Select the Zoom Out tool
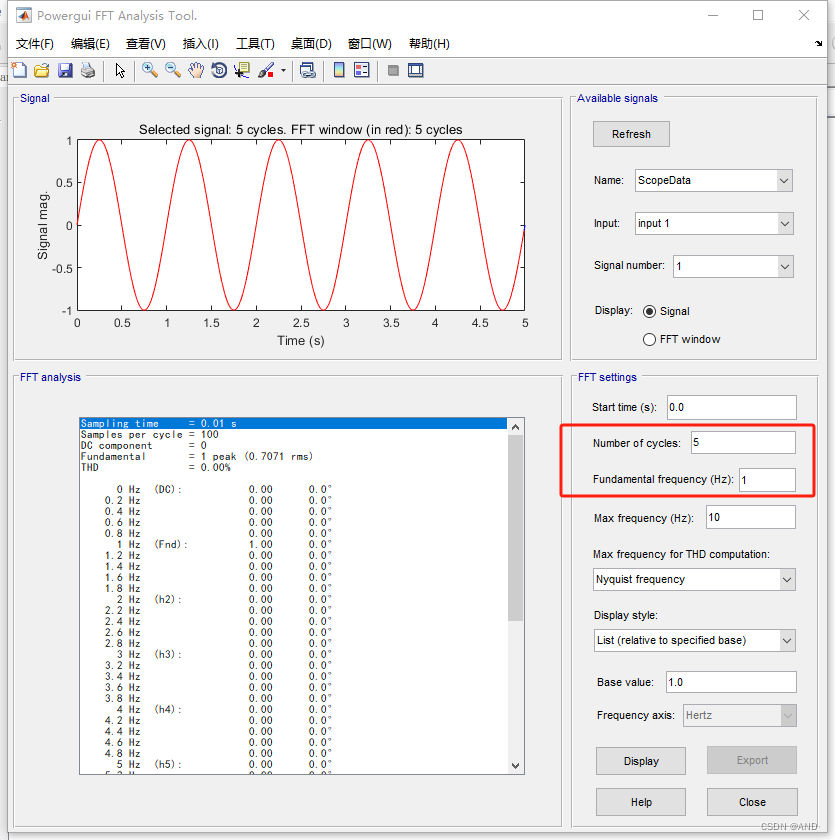This screenshot has height=840, width=835. click(x=173, y=70)
